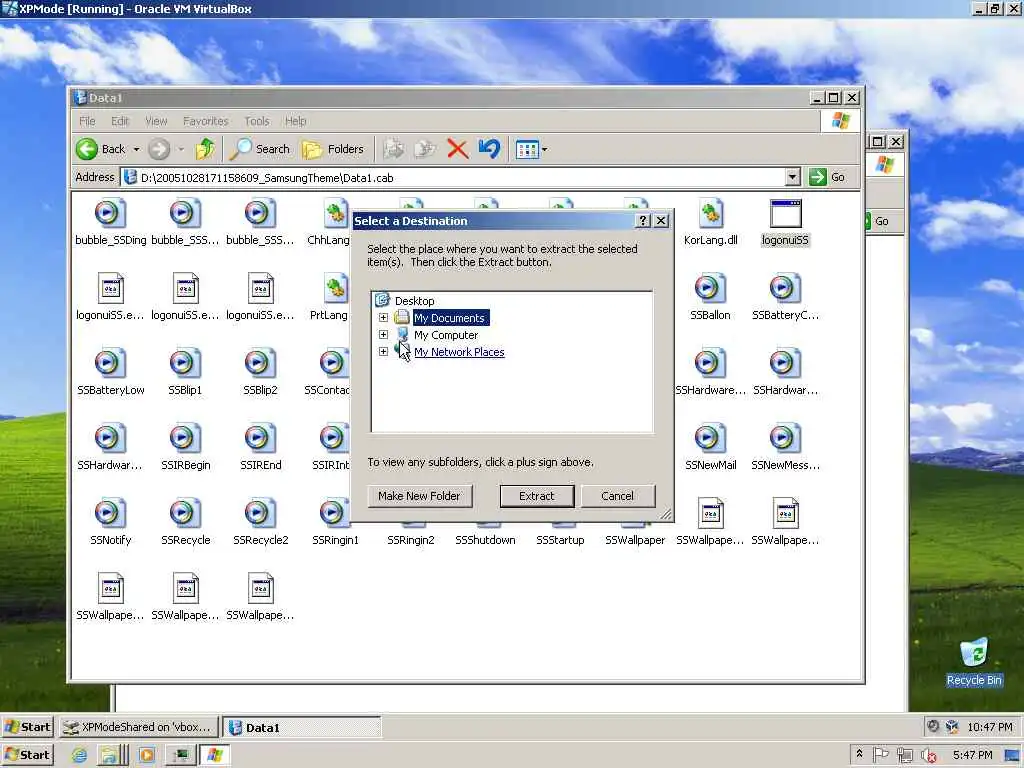
Task: Select the SSRecycle sound file
Action: click(x=185, y=524)
